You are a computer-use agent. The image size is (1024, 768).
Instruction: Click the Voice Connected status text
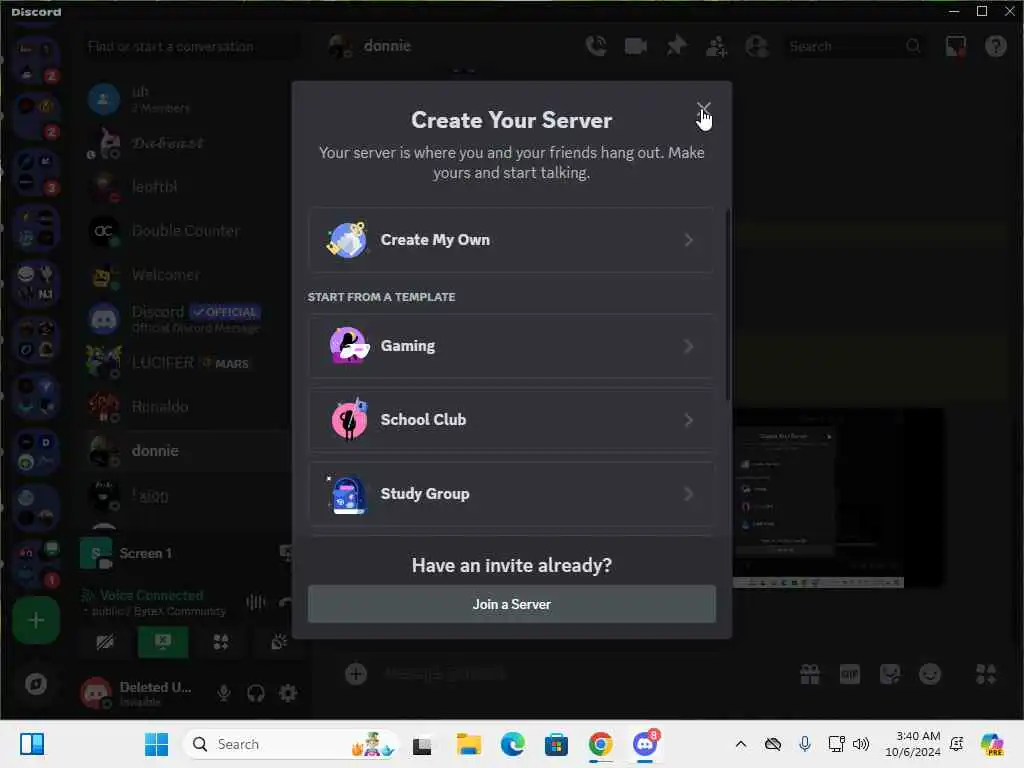coord(152,596)
